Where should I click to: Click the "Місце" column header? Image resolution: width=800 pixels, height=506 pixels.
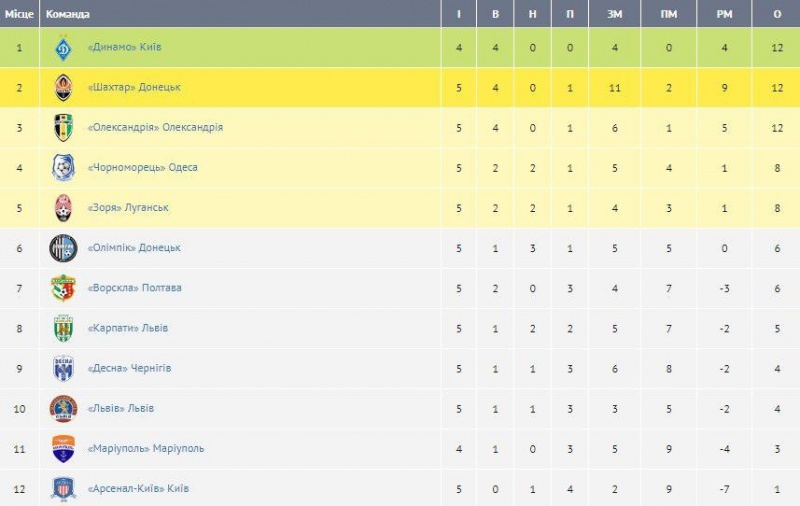click(19, 14)
